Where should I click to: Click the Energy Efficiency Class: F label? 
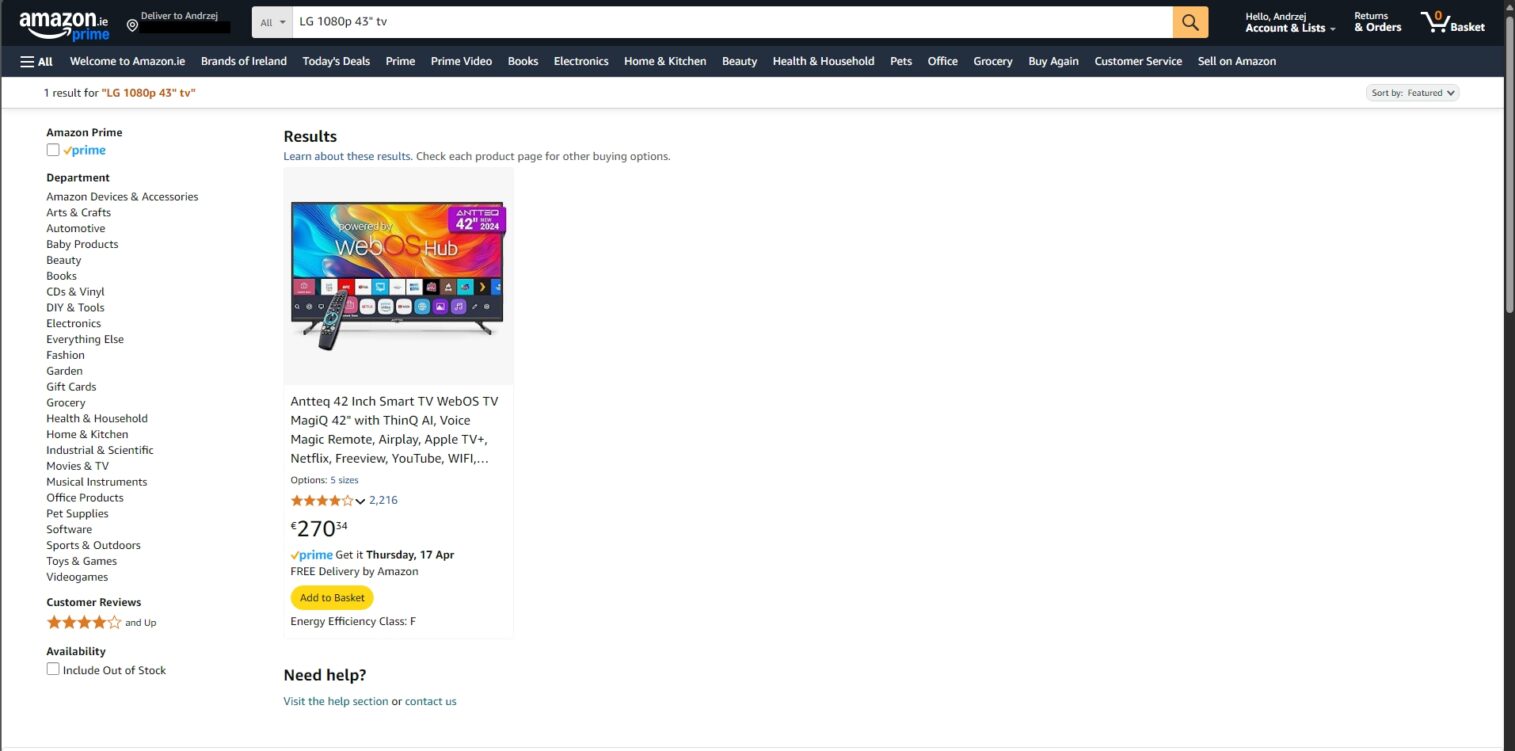click(x=353, y=622)
